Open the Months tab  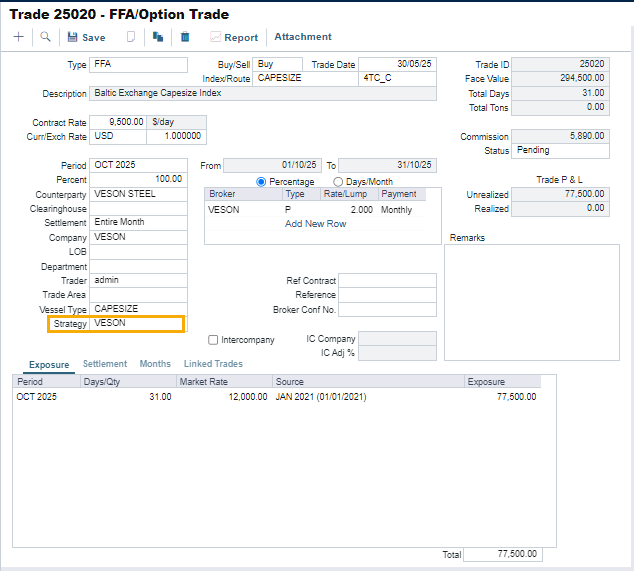click(x=155, y=364)
